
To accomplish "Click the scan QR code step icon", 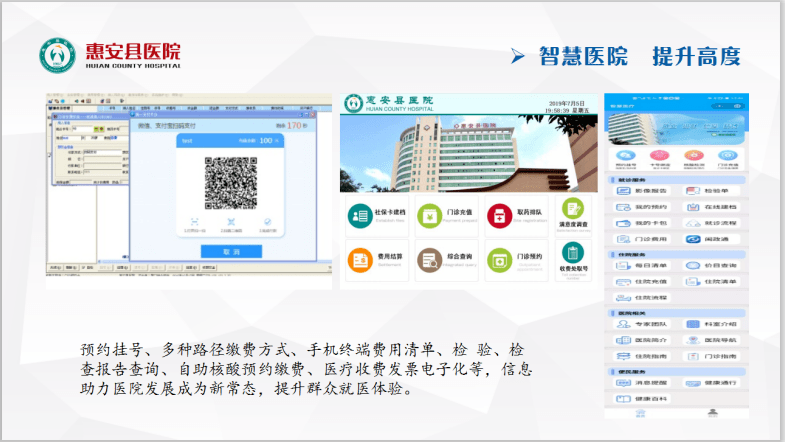I will (x=231, y=222).
